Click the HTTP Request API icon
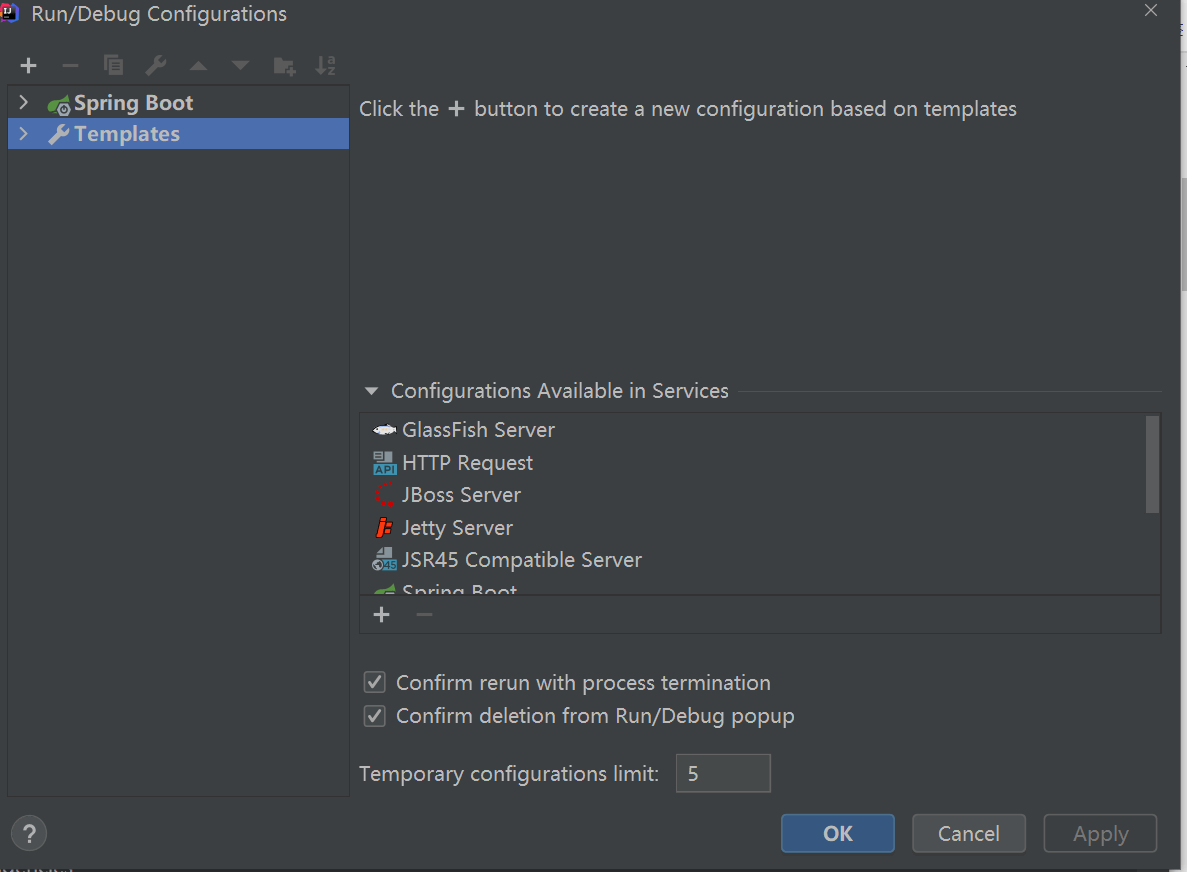This screenshot has width=1187, height=872. [385, 462]
